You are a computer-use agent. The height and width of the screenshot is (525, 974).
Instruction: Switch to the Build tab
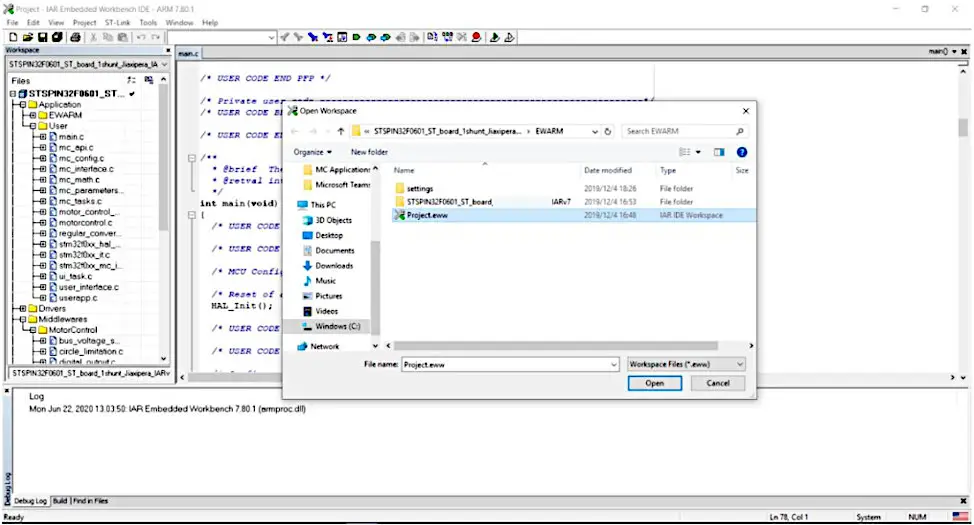point(60,501)
